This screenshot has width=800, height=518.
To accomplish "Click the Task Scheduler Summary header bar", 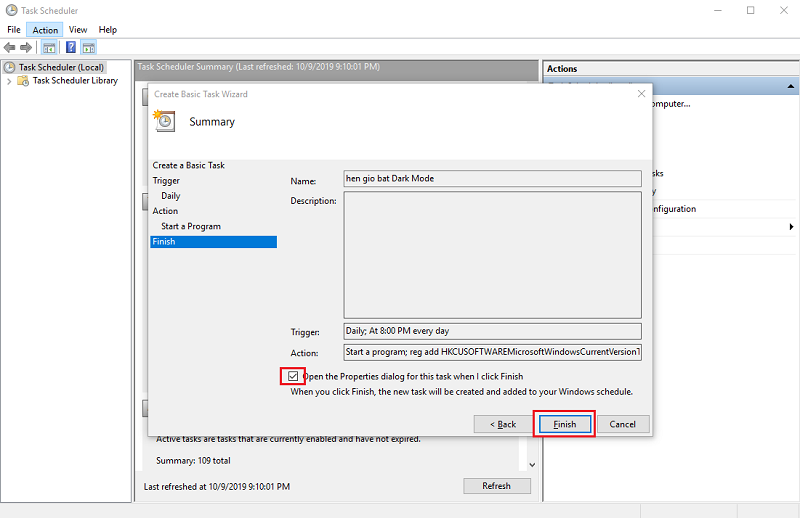I will (337, 68).
